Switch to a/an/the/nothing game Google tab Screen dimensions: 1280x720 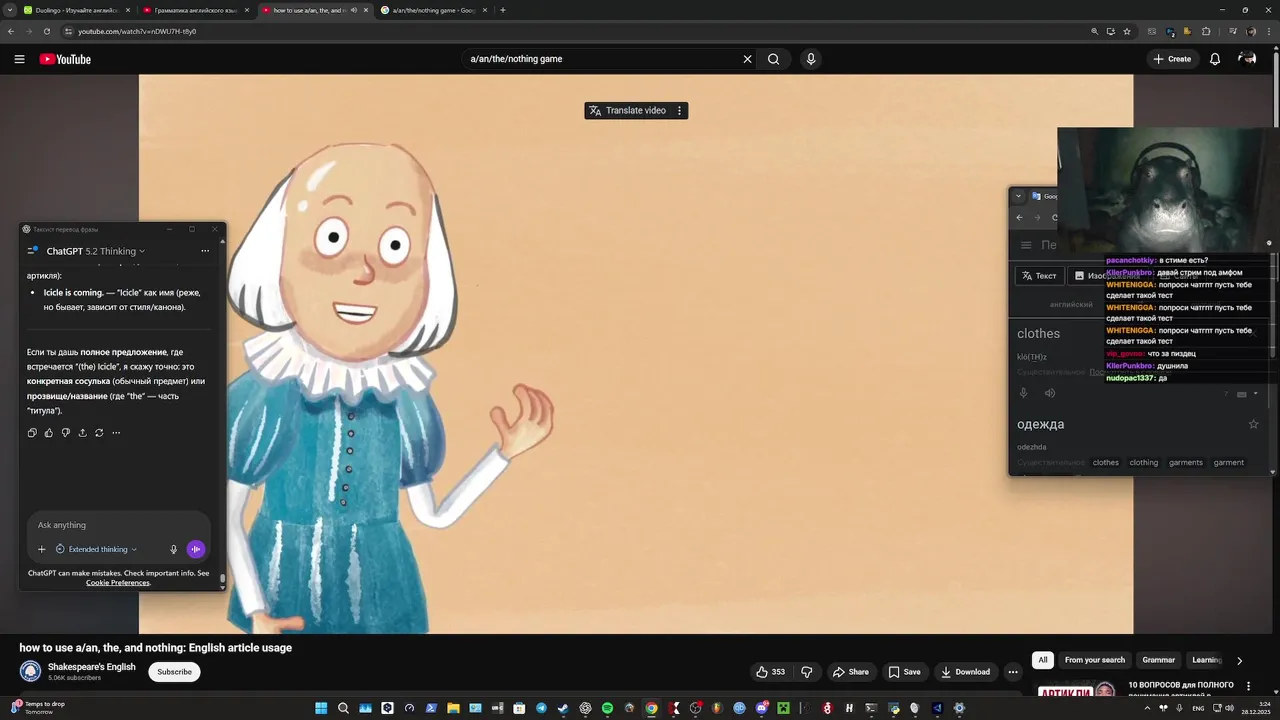(435, 10)
